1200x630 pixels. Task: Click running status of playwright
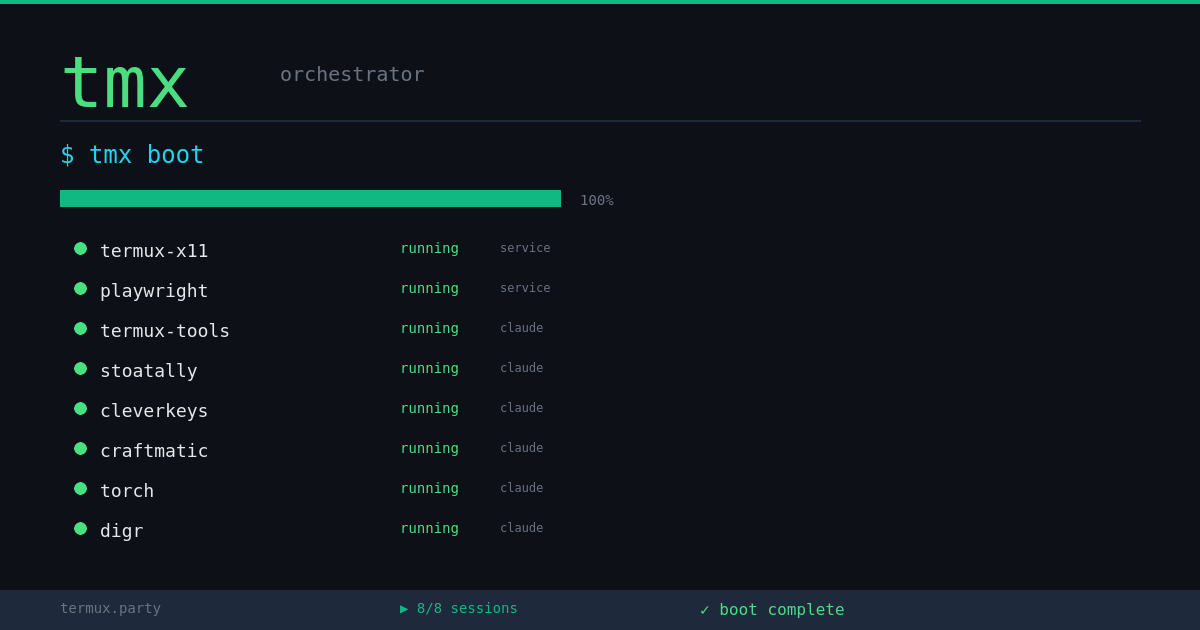(429, 288)
